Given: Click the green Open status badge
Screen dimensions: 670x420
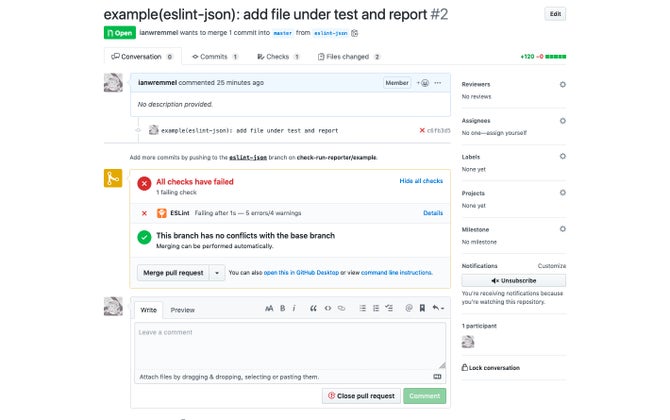Looking at the screenshot, I should click(x=120, y=33).
